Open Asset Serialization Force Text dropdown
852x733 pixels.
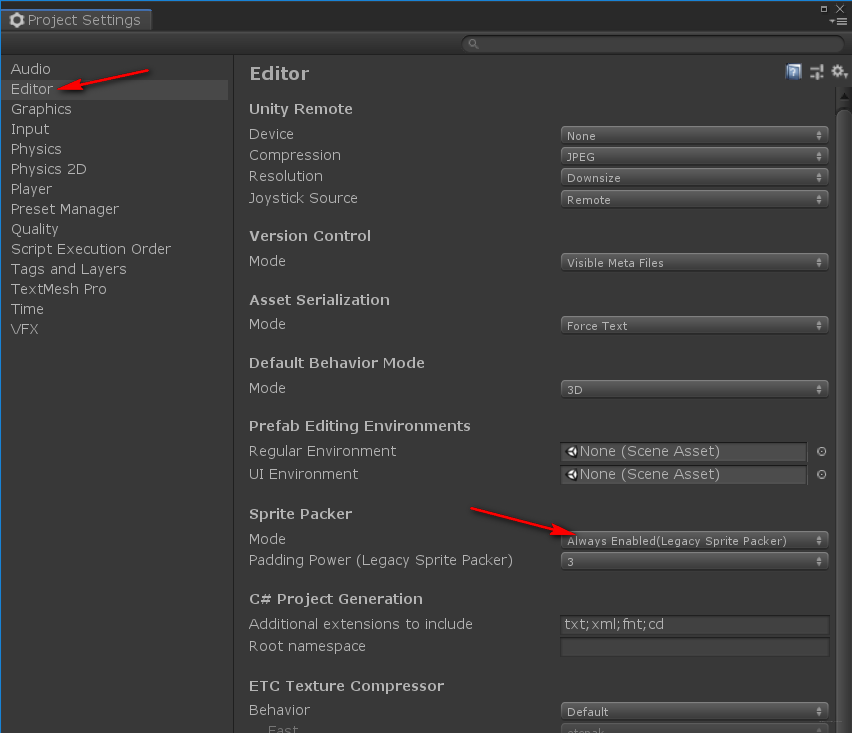coord(694,325)
